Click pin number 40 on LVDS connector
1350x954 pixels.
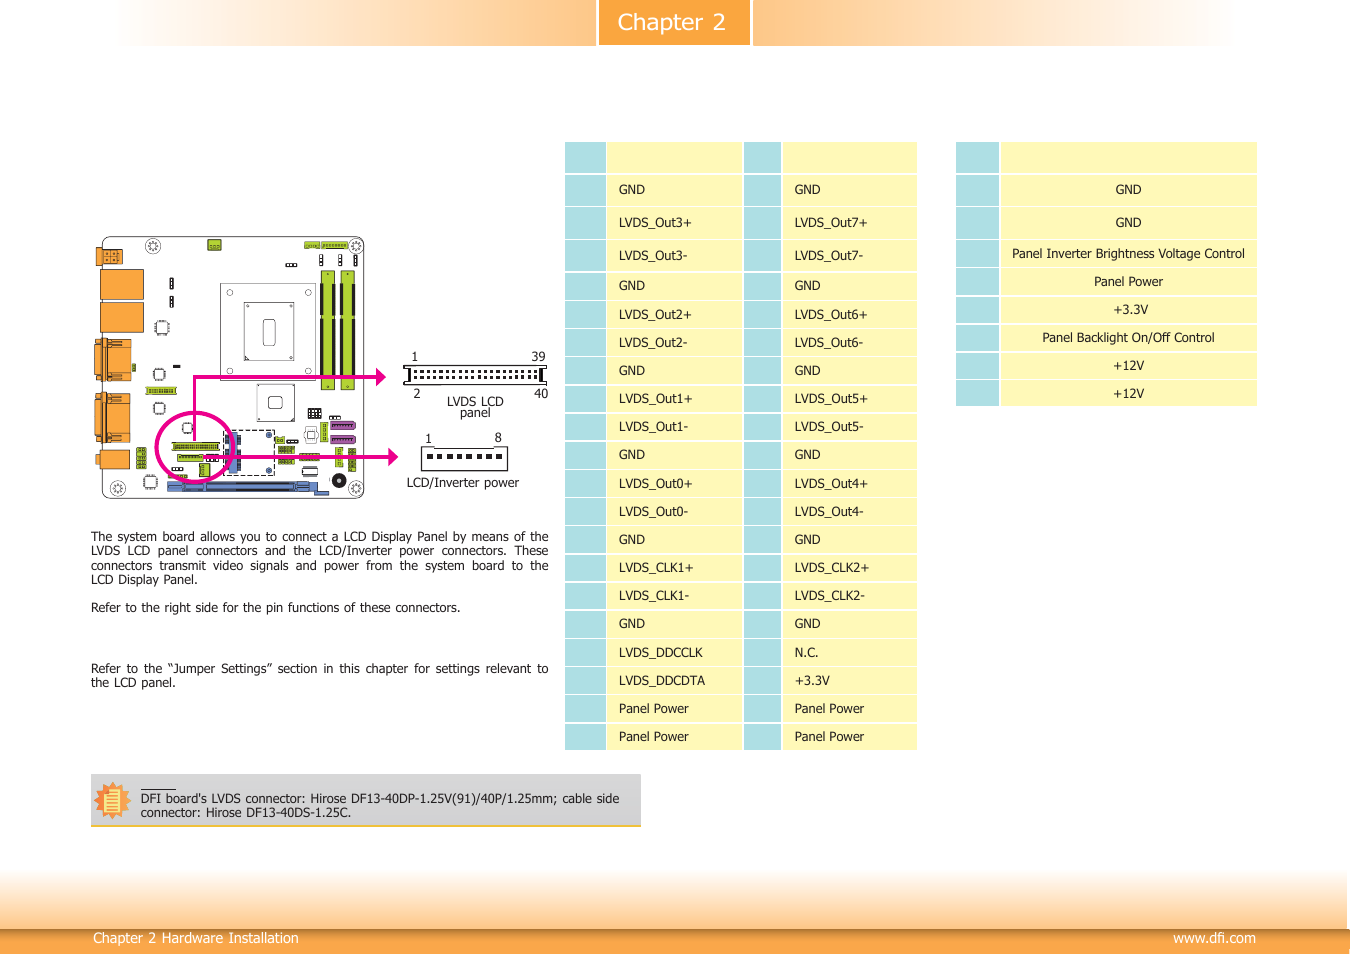[541, 394]
